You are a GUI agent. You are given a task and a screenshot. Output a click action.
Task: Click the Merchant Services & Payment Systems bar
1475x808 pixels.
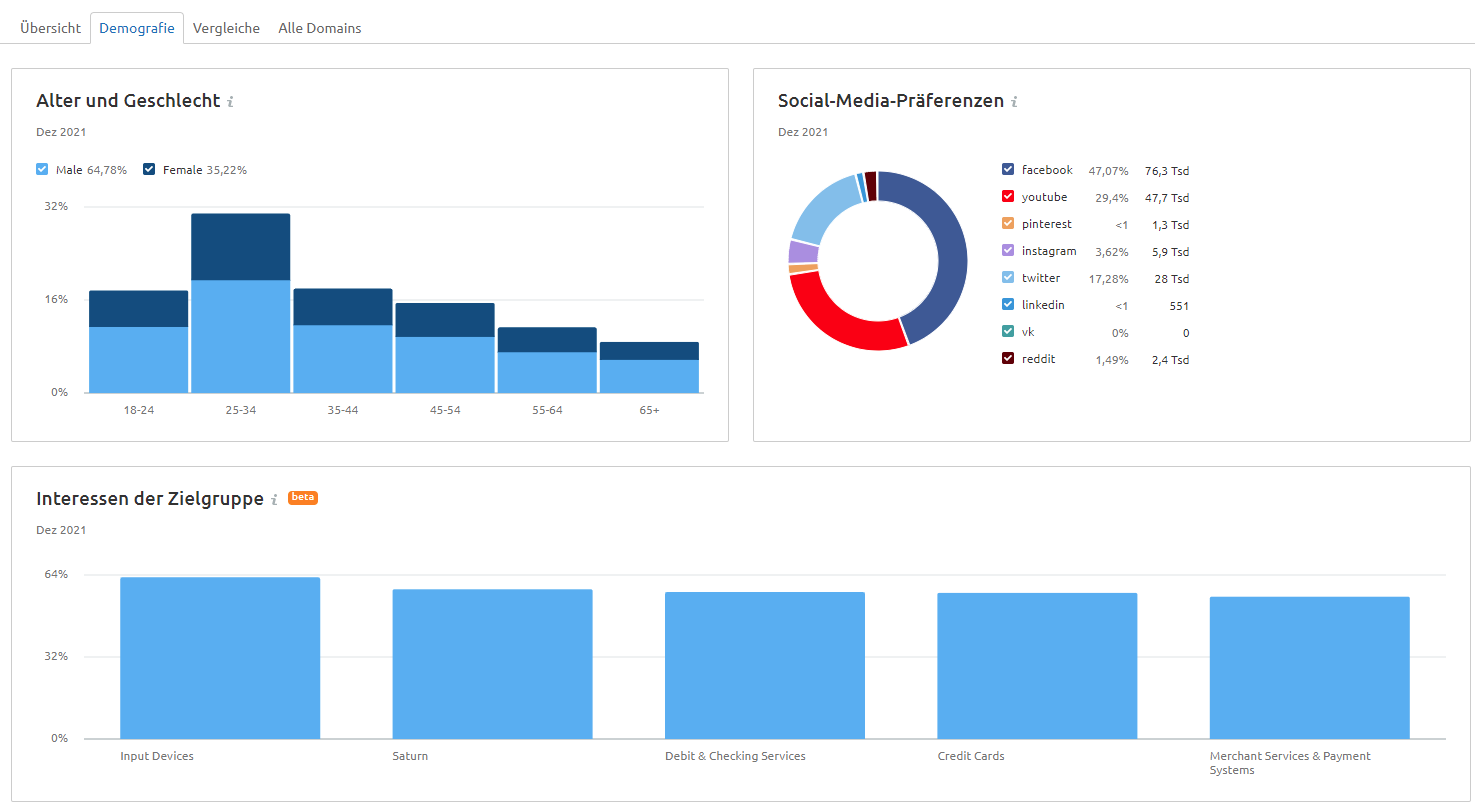[x=1309, y=668]
